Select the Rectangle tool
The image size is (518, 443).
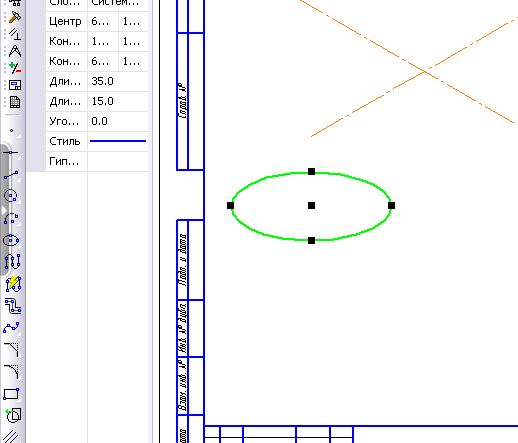[x=12, y=394]
